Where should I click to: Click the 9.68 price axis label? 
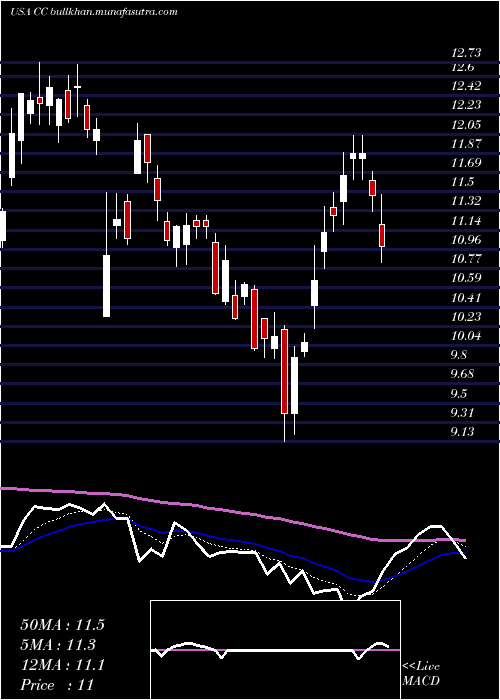coord(462,374)
